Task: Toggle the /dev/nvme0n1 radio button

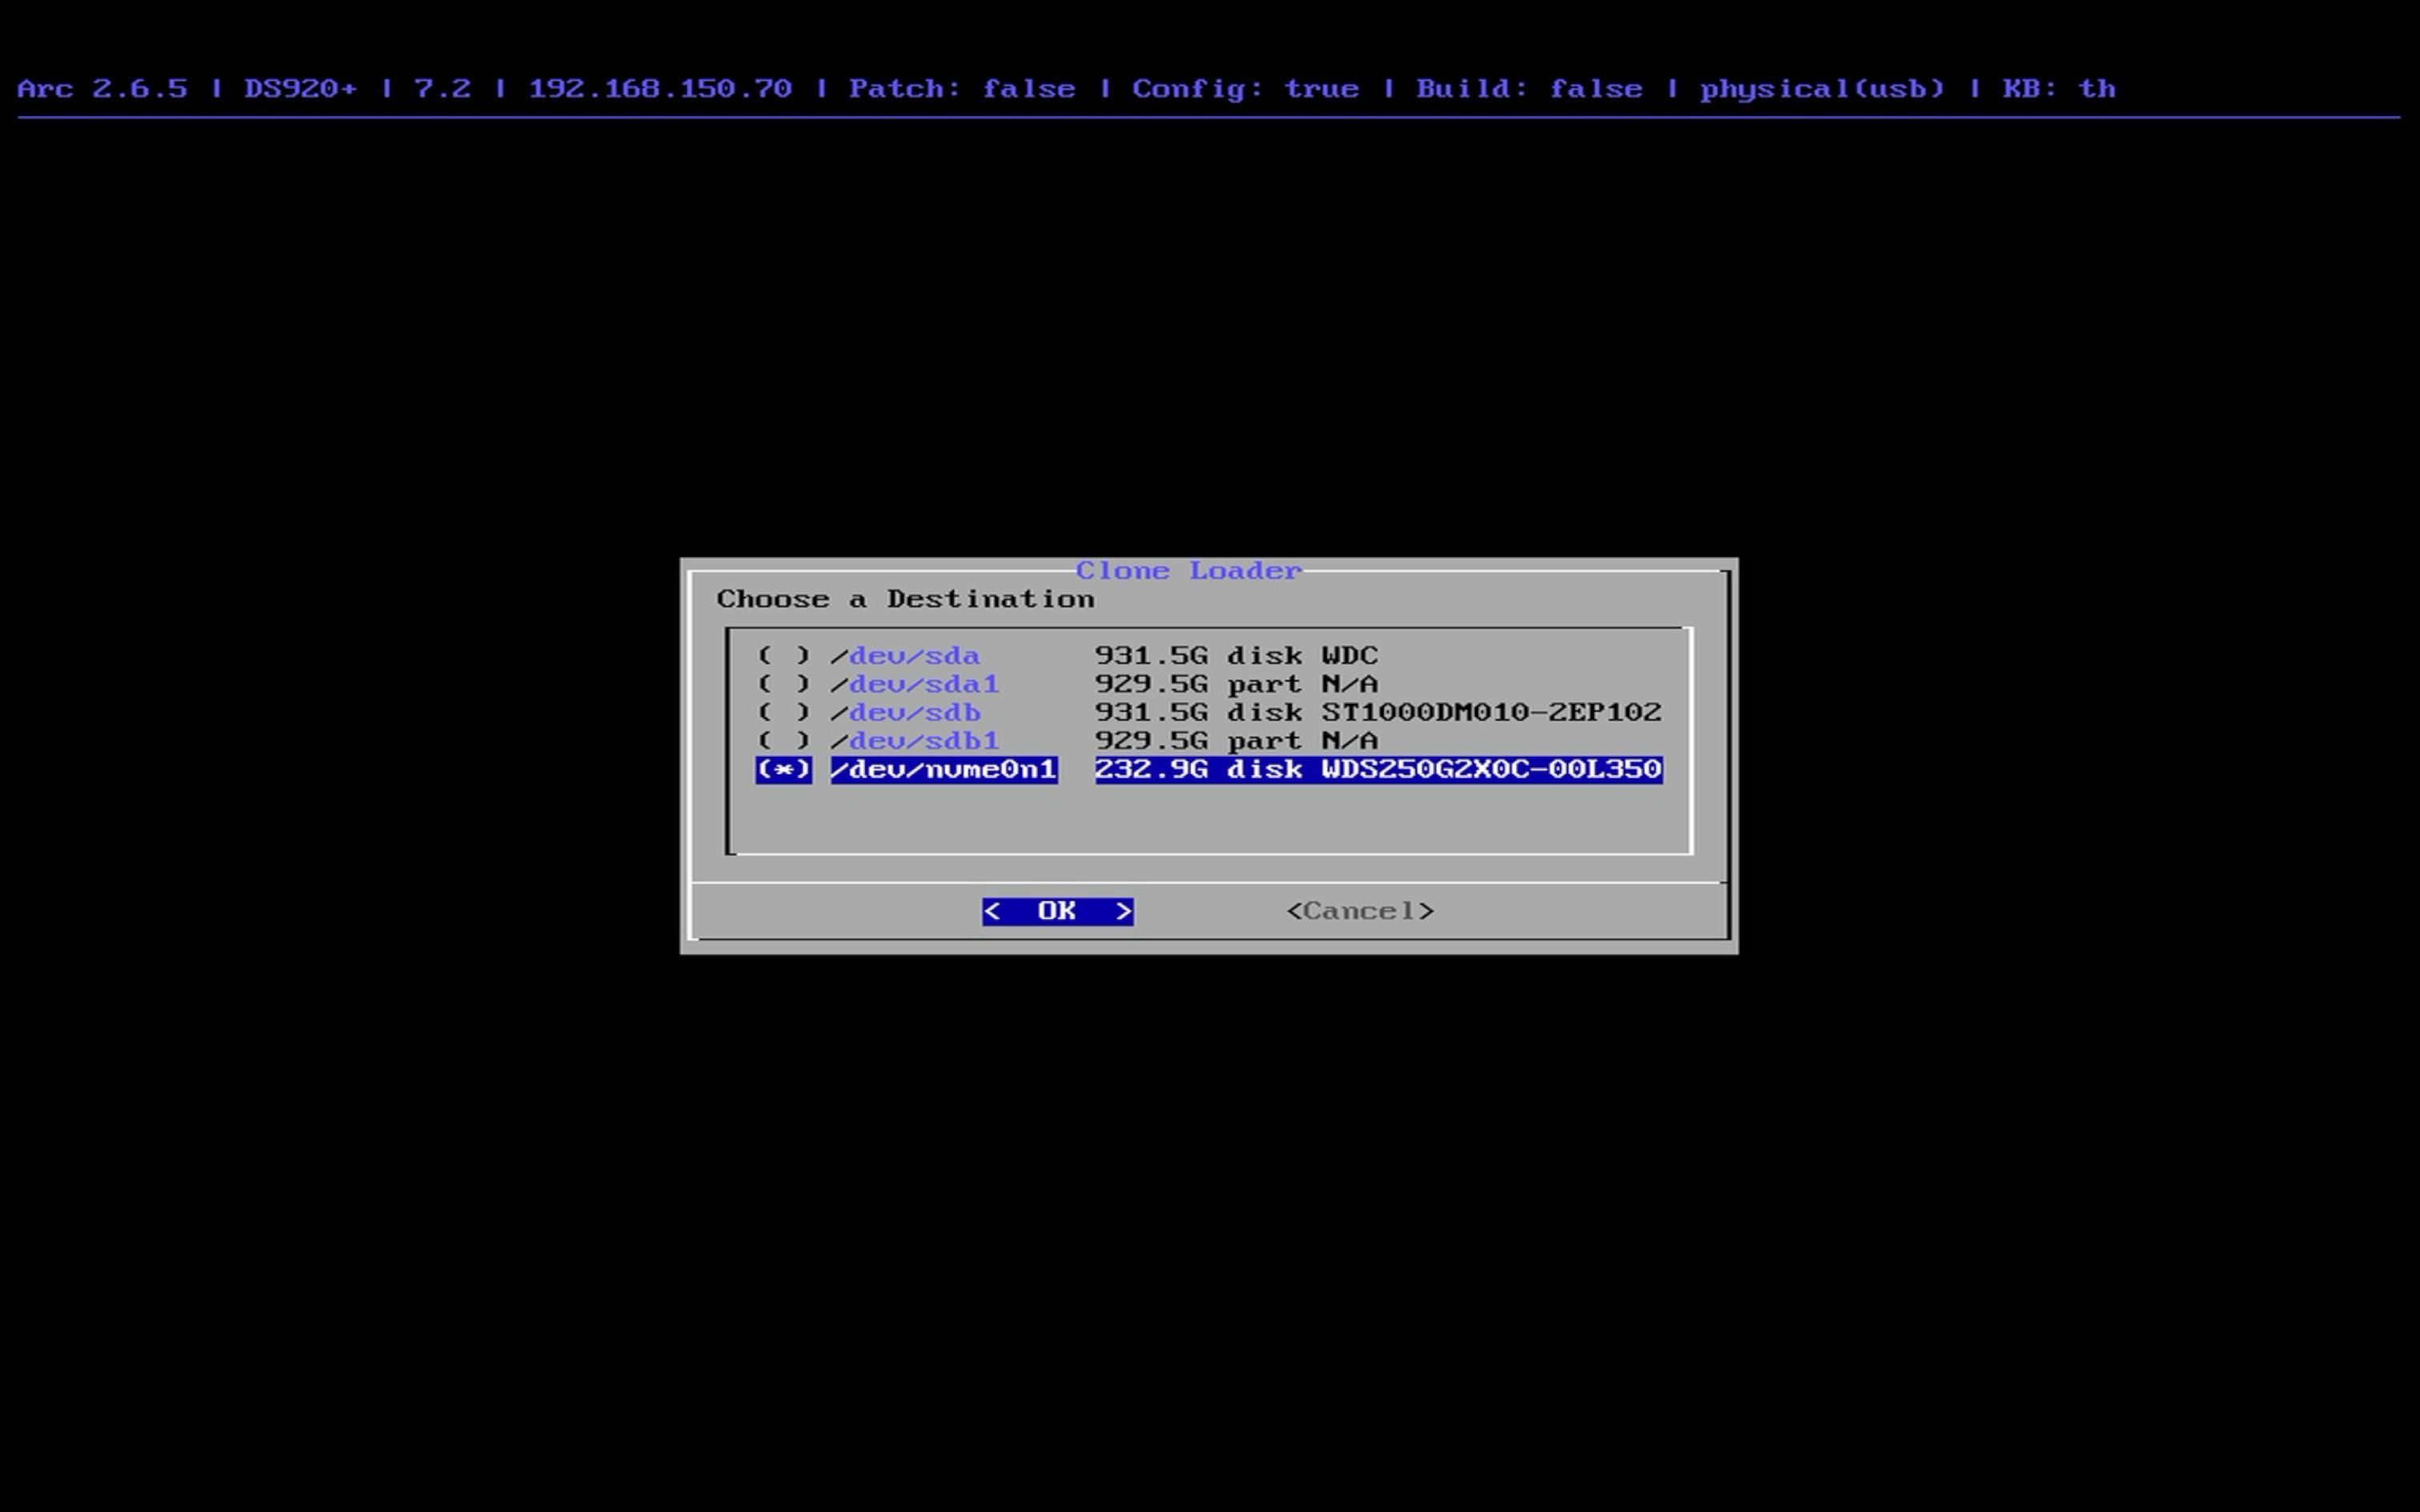Action: coord(783,770)
